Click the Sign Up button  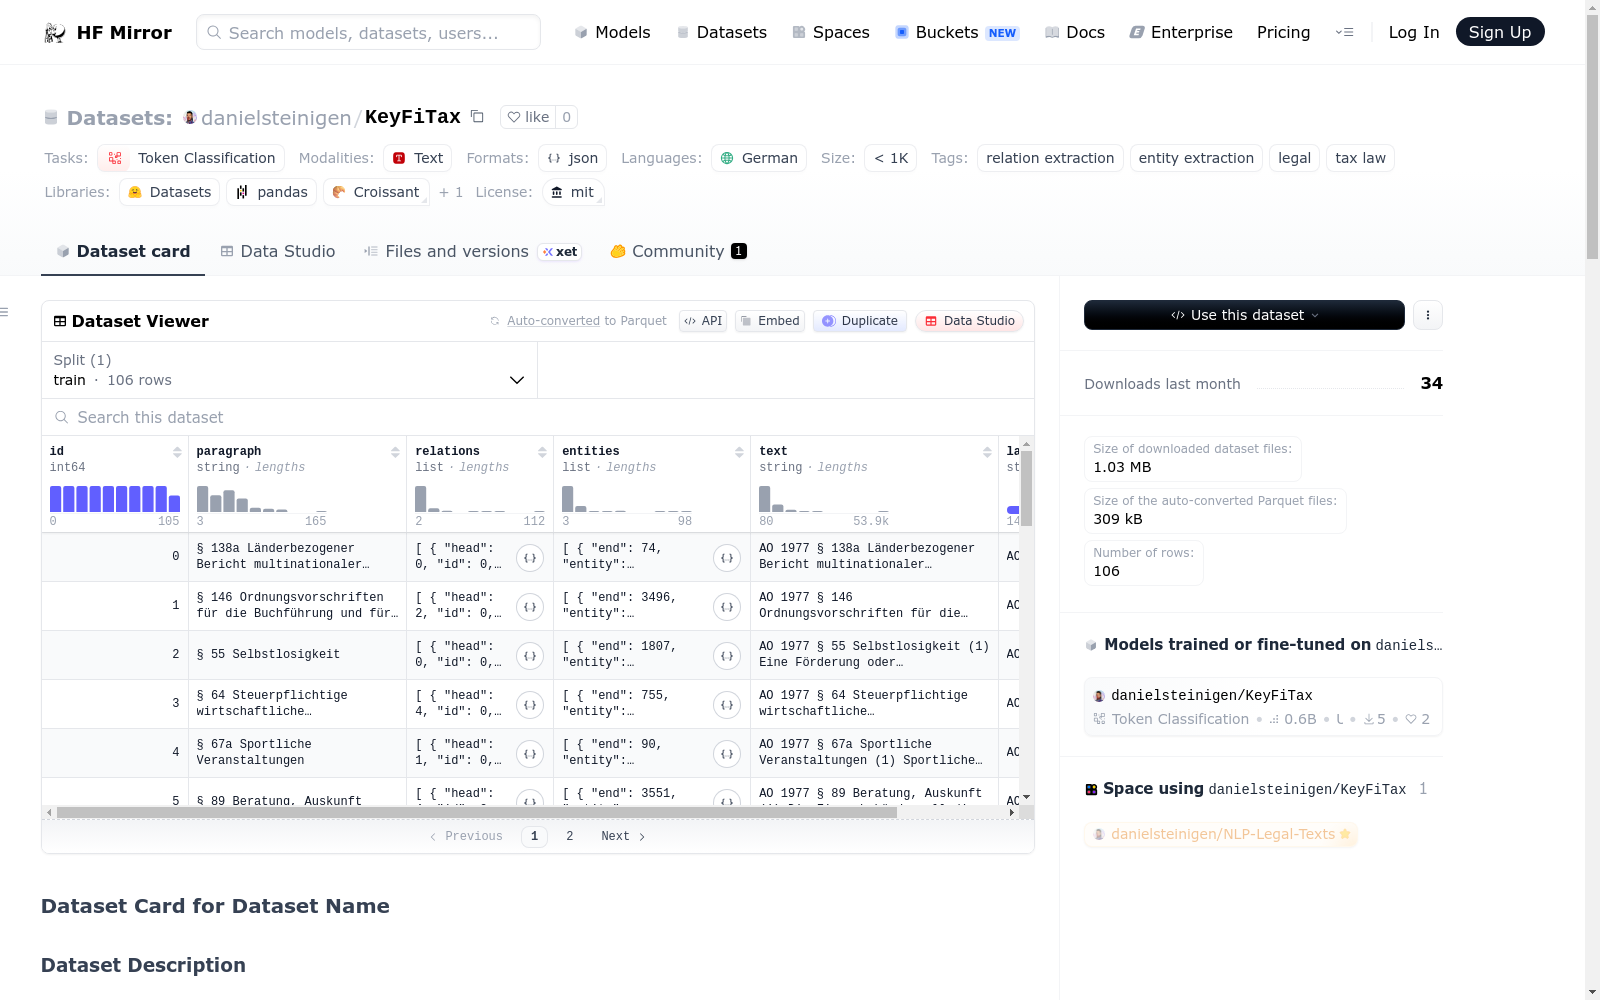(x=1500, y=32)
